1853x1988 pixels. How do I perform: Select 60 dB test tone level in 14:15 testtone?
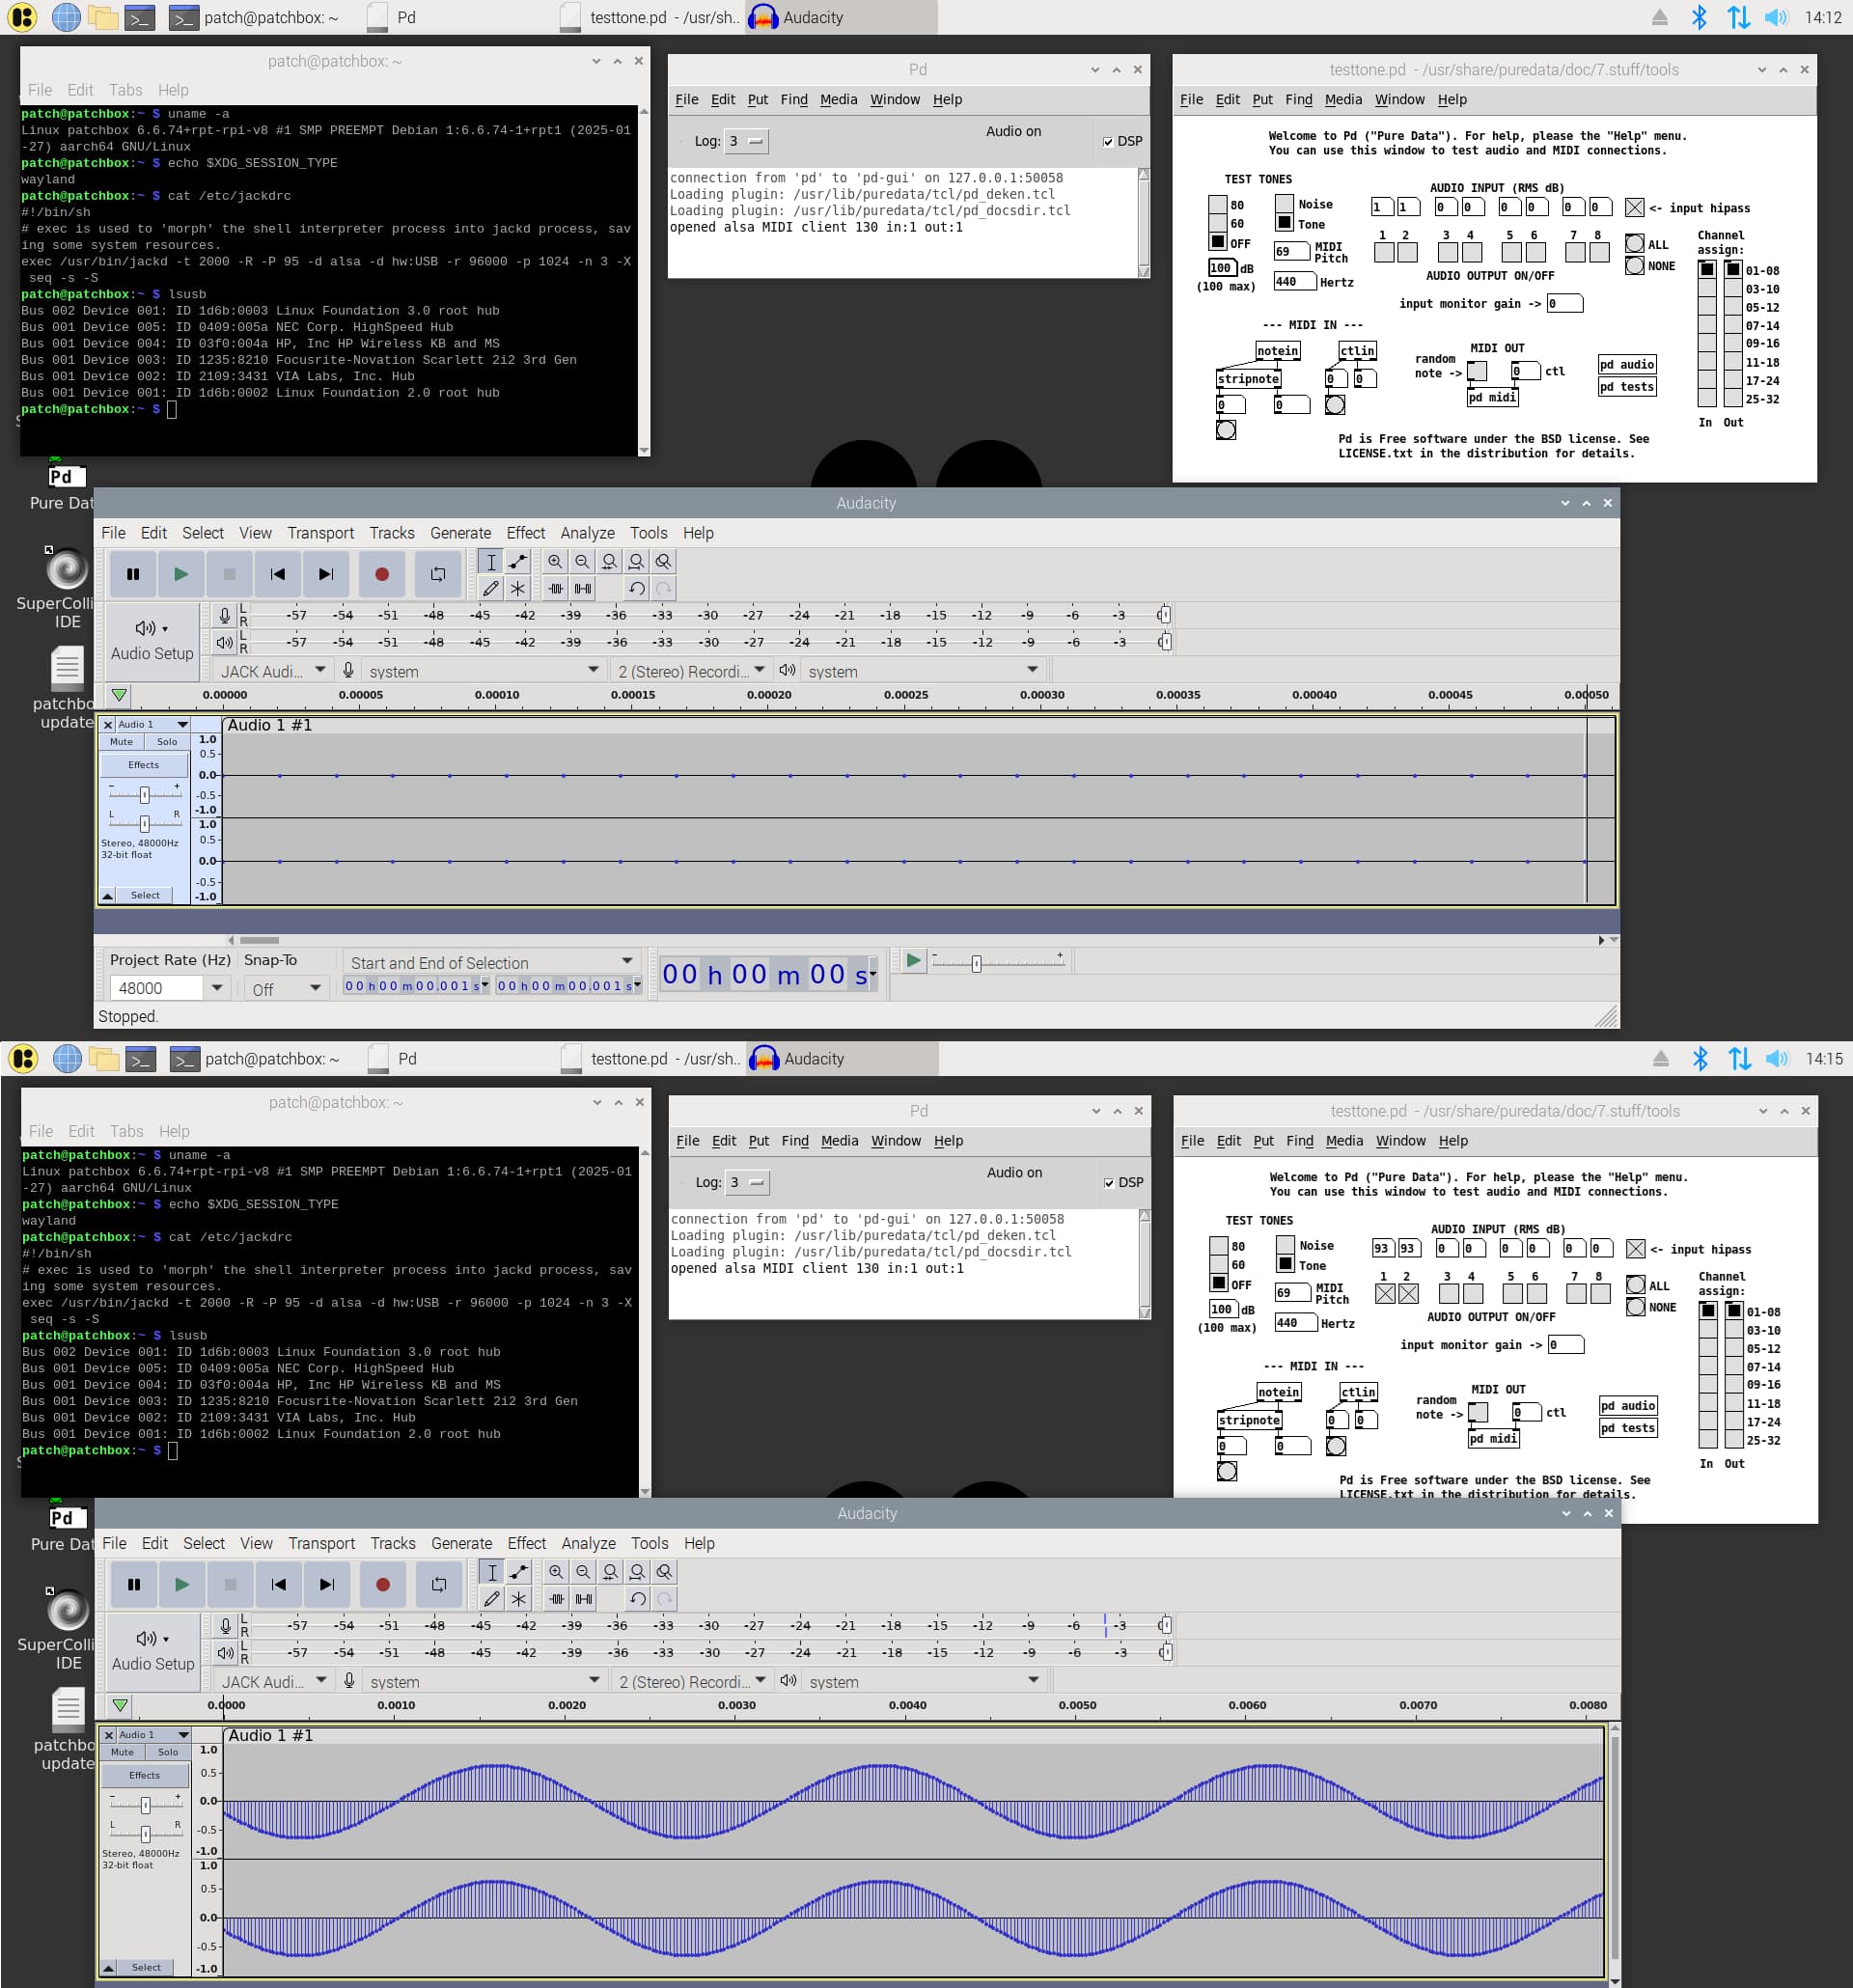point(1219,1264)
